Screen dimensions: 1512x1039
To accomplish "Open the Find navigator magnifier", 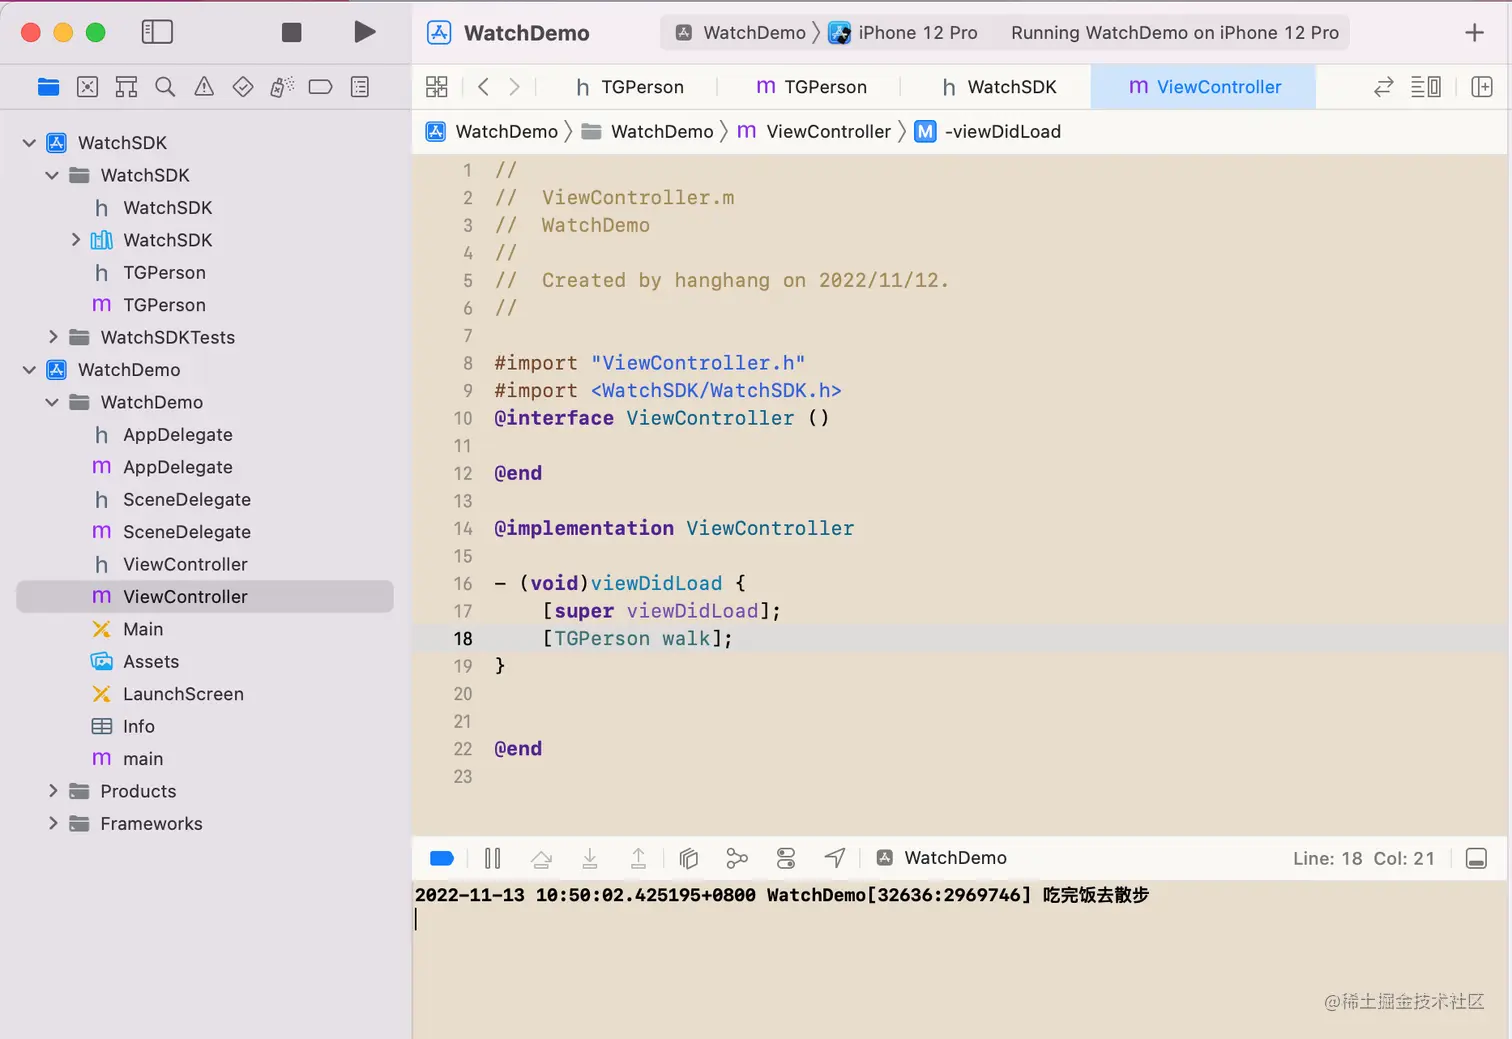I will point(165,87).
